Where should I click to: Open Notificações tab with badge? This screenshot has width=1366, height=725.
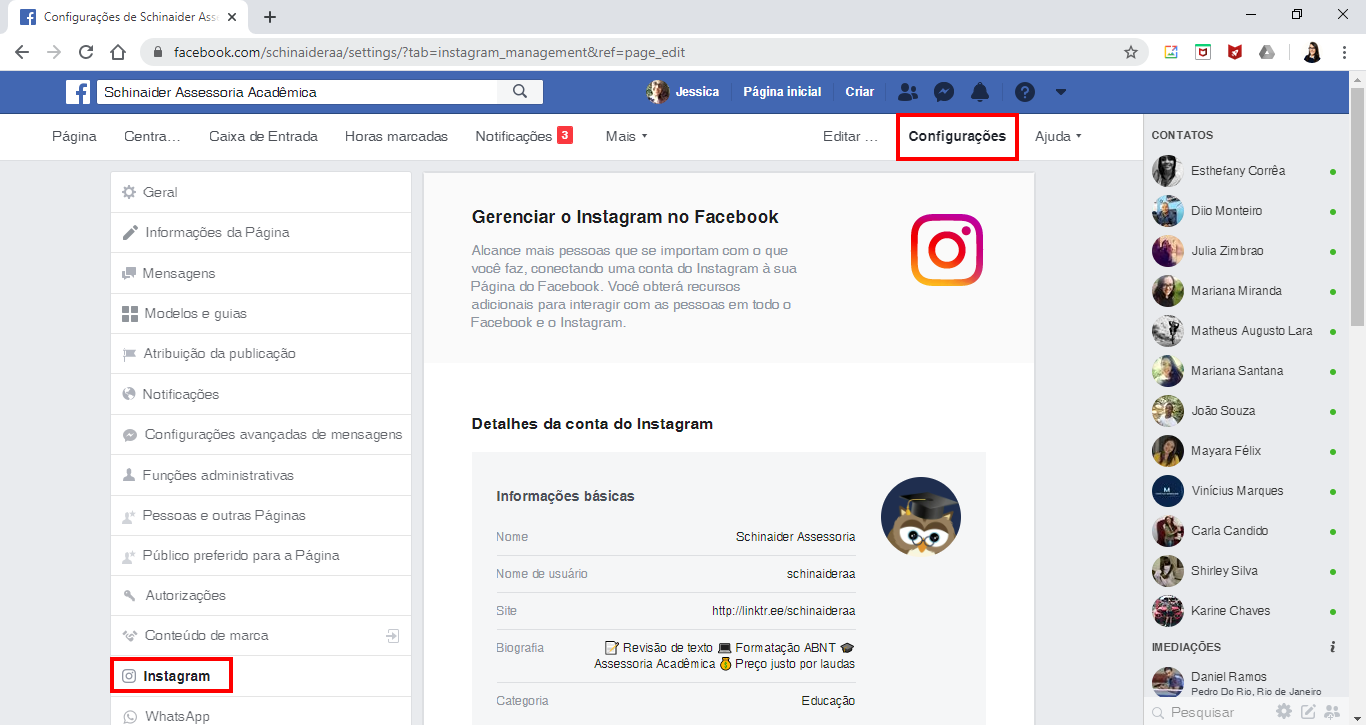524,136
